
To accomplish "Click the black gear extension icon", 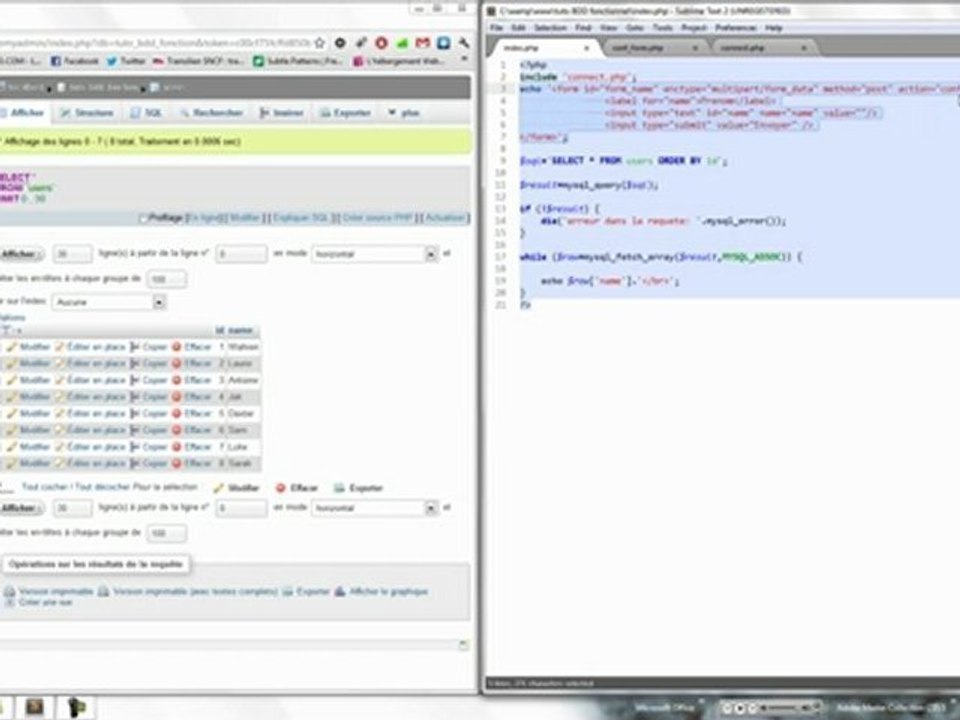I will point(340,43).
